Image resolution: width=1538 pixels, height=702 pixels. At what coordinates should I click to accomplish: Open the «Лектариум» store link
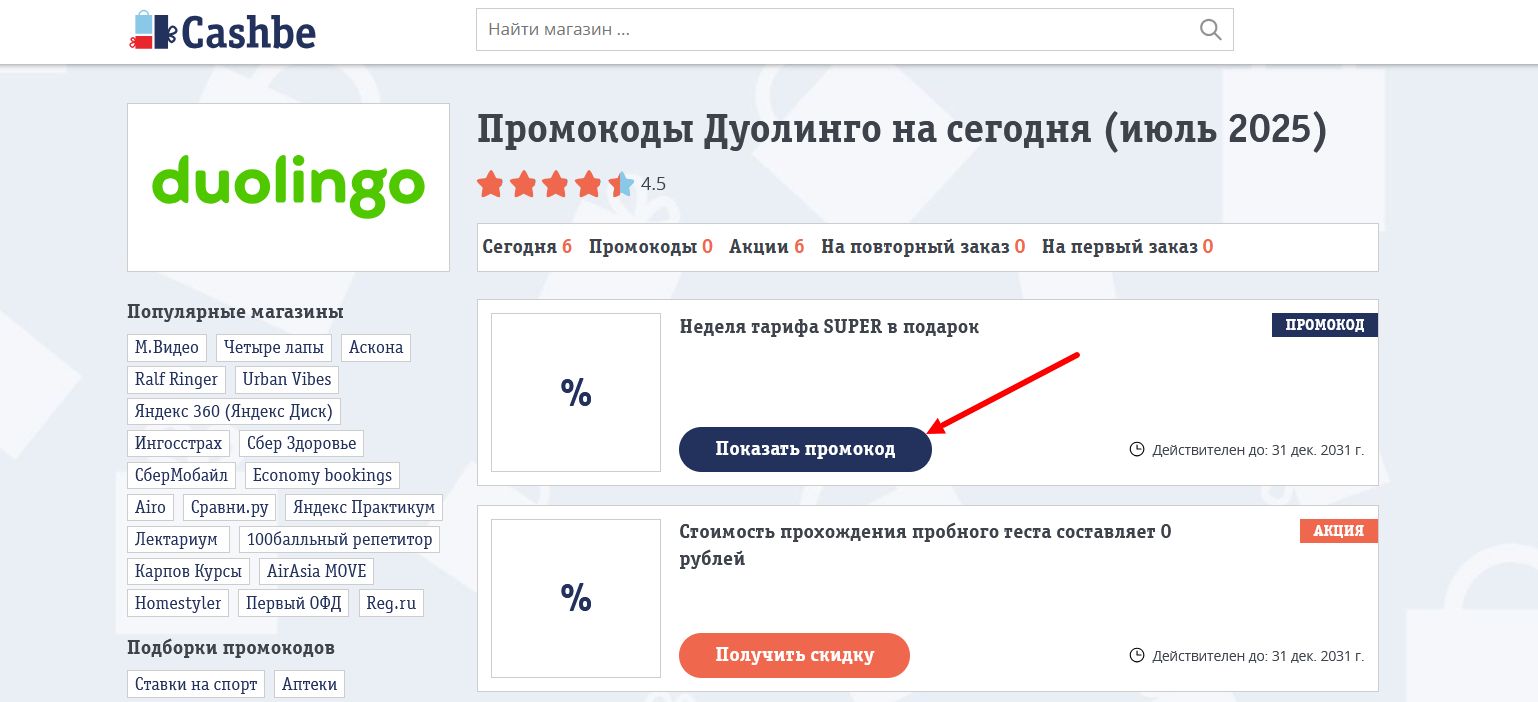(179, 540)
